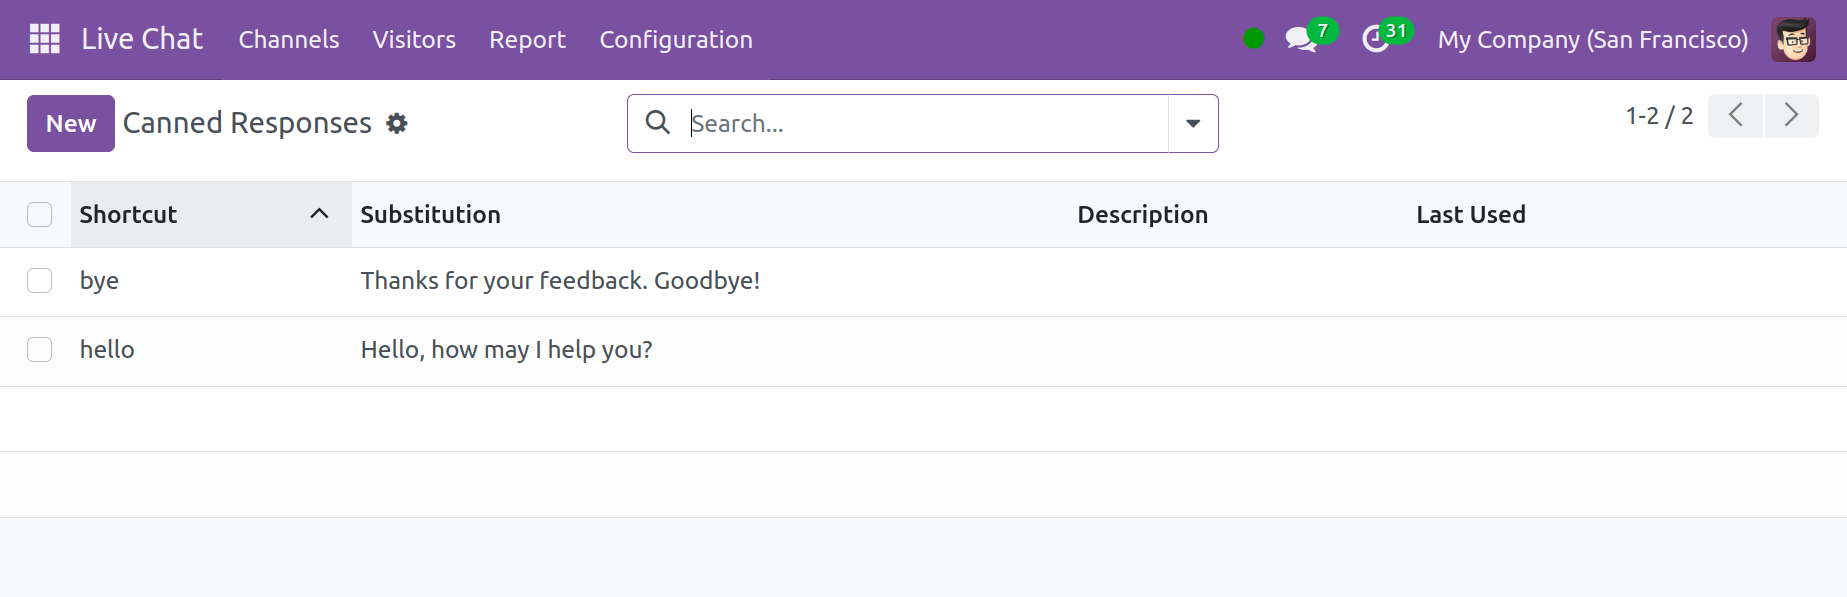1847x597 pixels.
Task: Open the My Company (San Francisco) switcher
Action: [x=1593, y=39]
